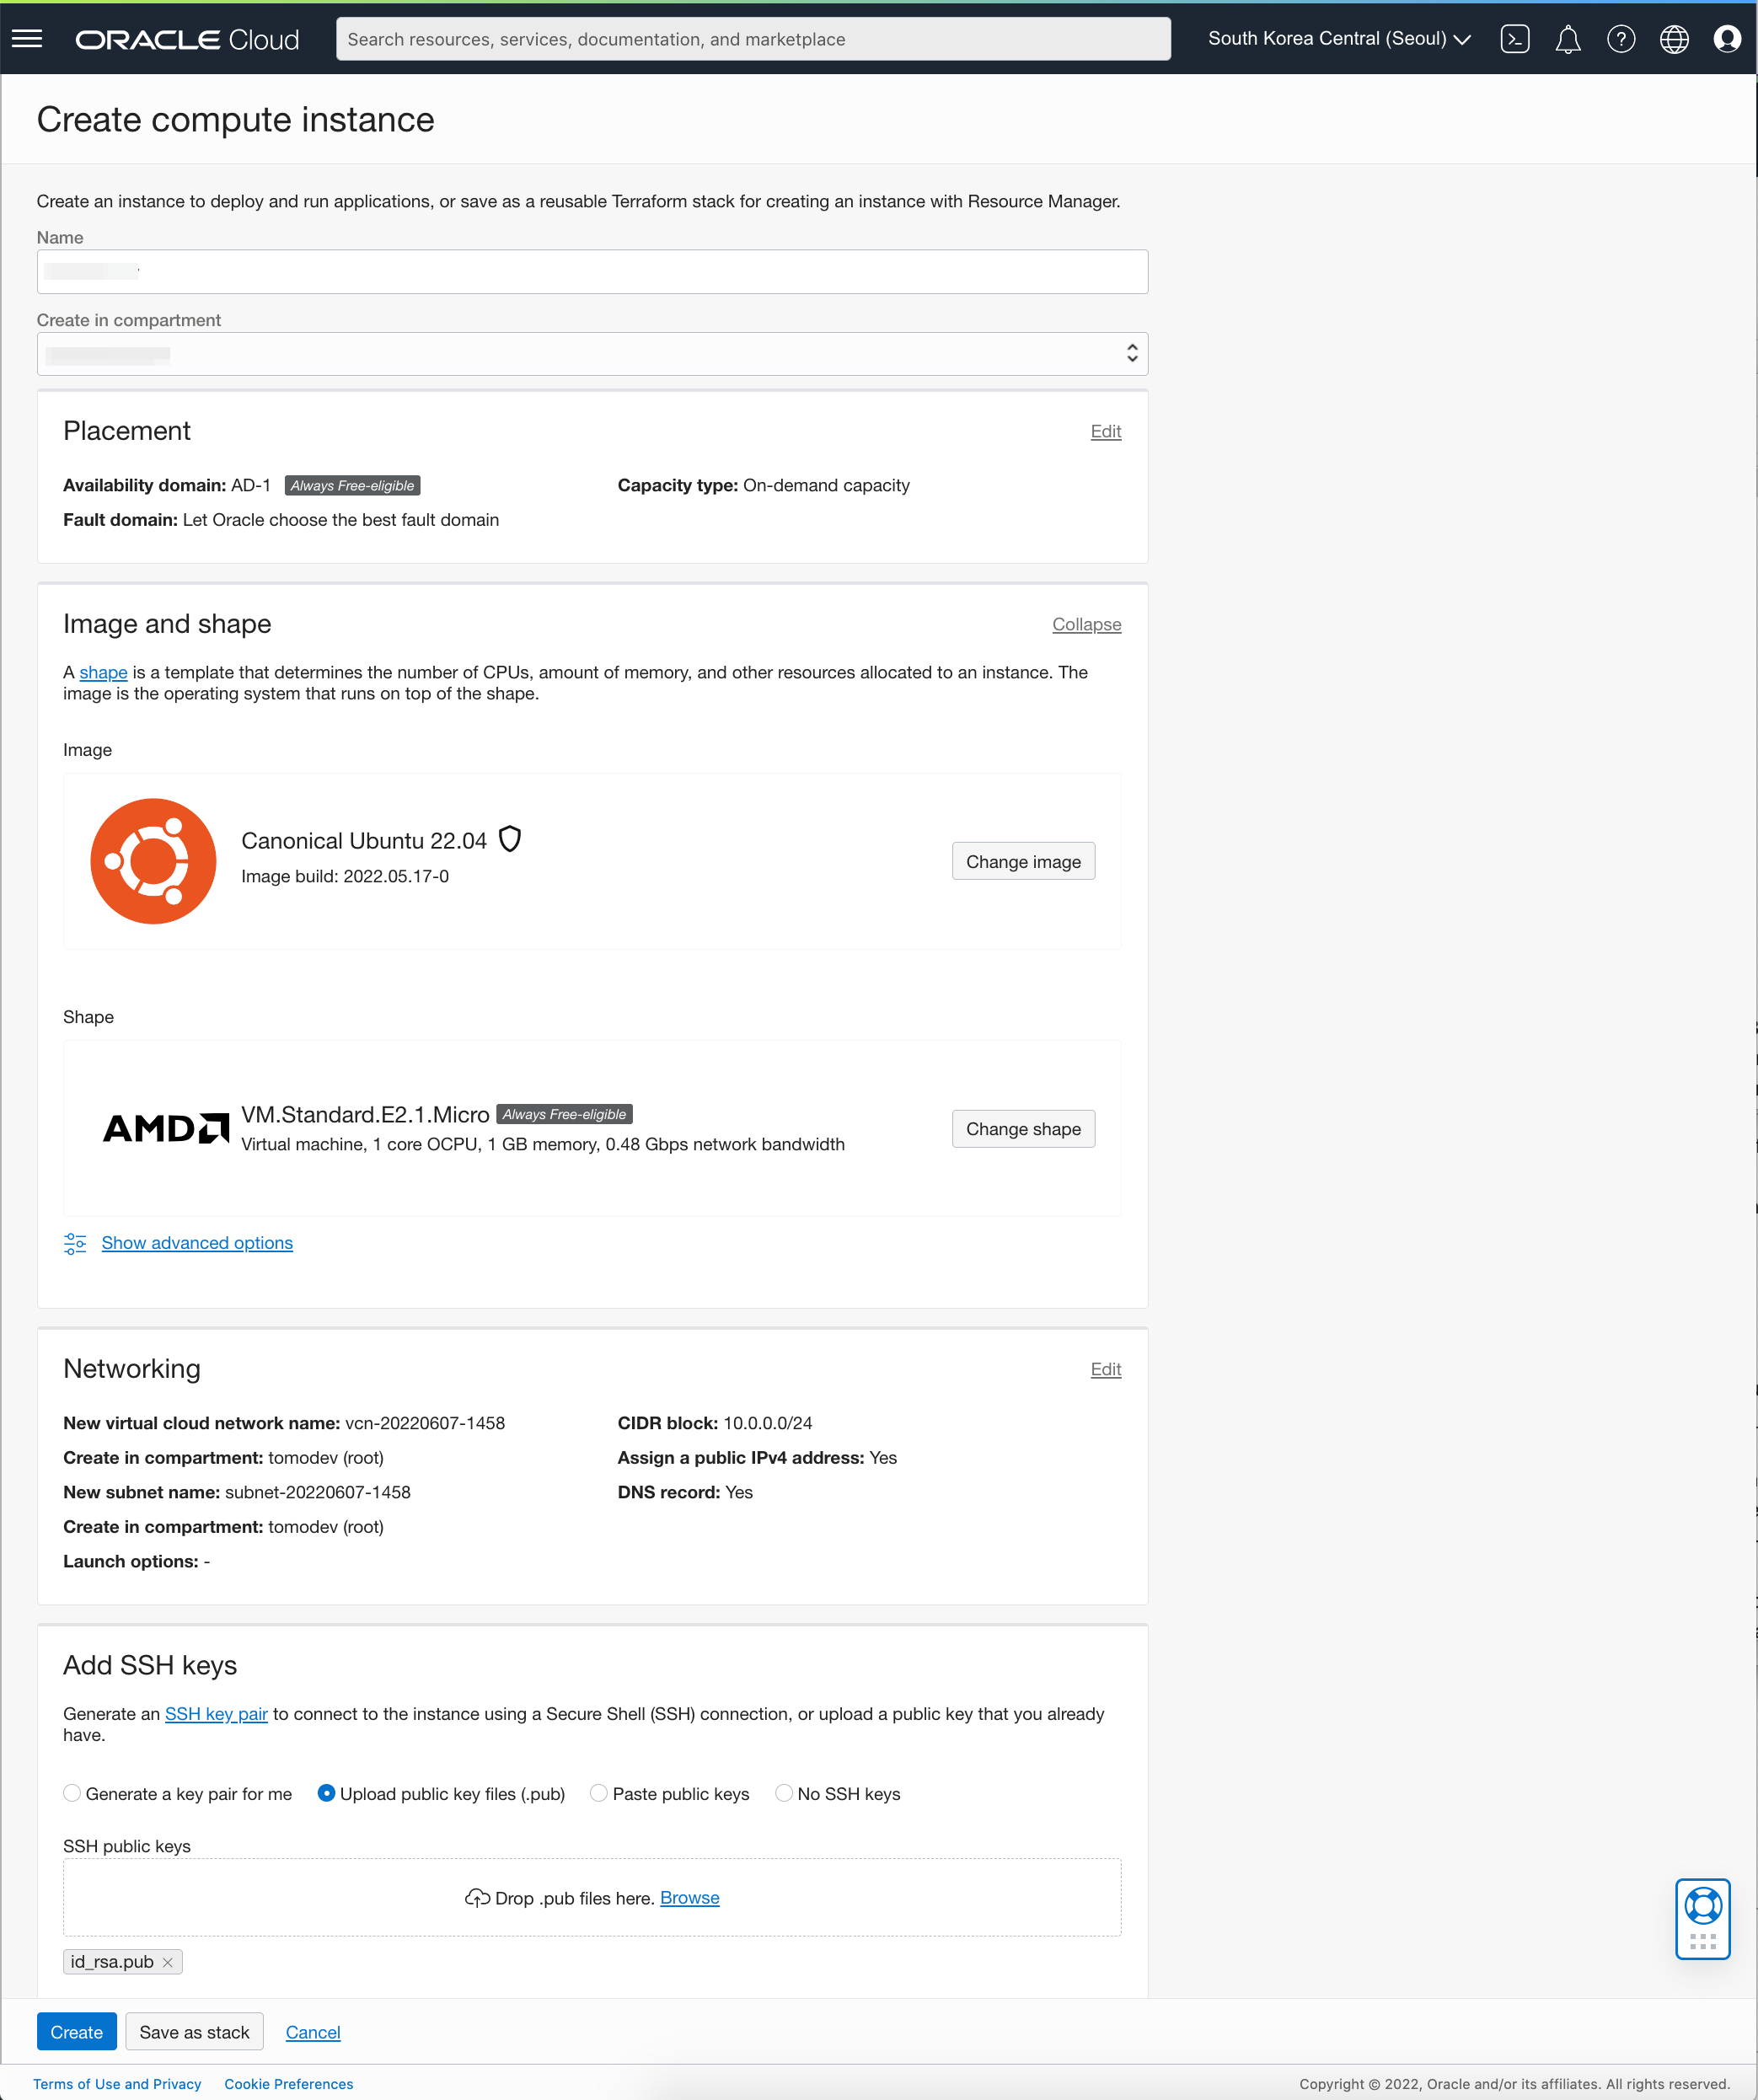Screen dimensions: 1758x2100
Task: Expand the South Korea Central region selector
Action: [1338, 38]
